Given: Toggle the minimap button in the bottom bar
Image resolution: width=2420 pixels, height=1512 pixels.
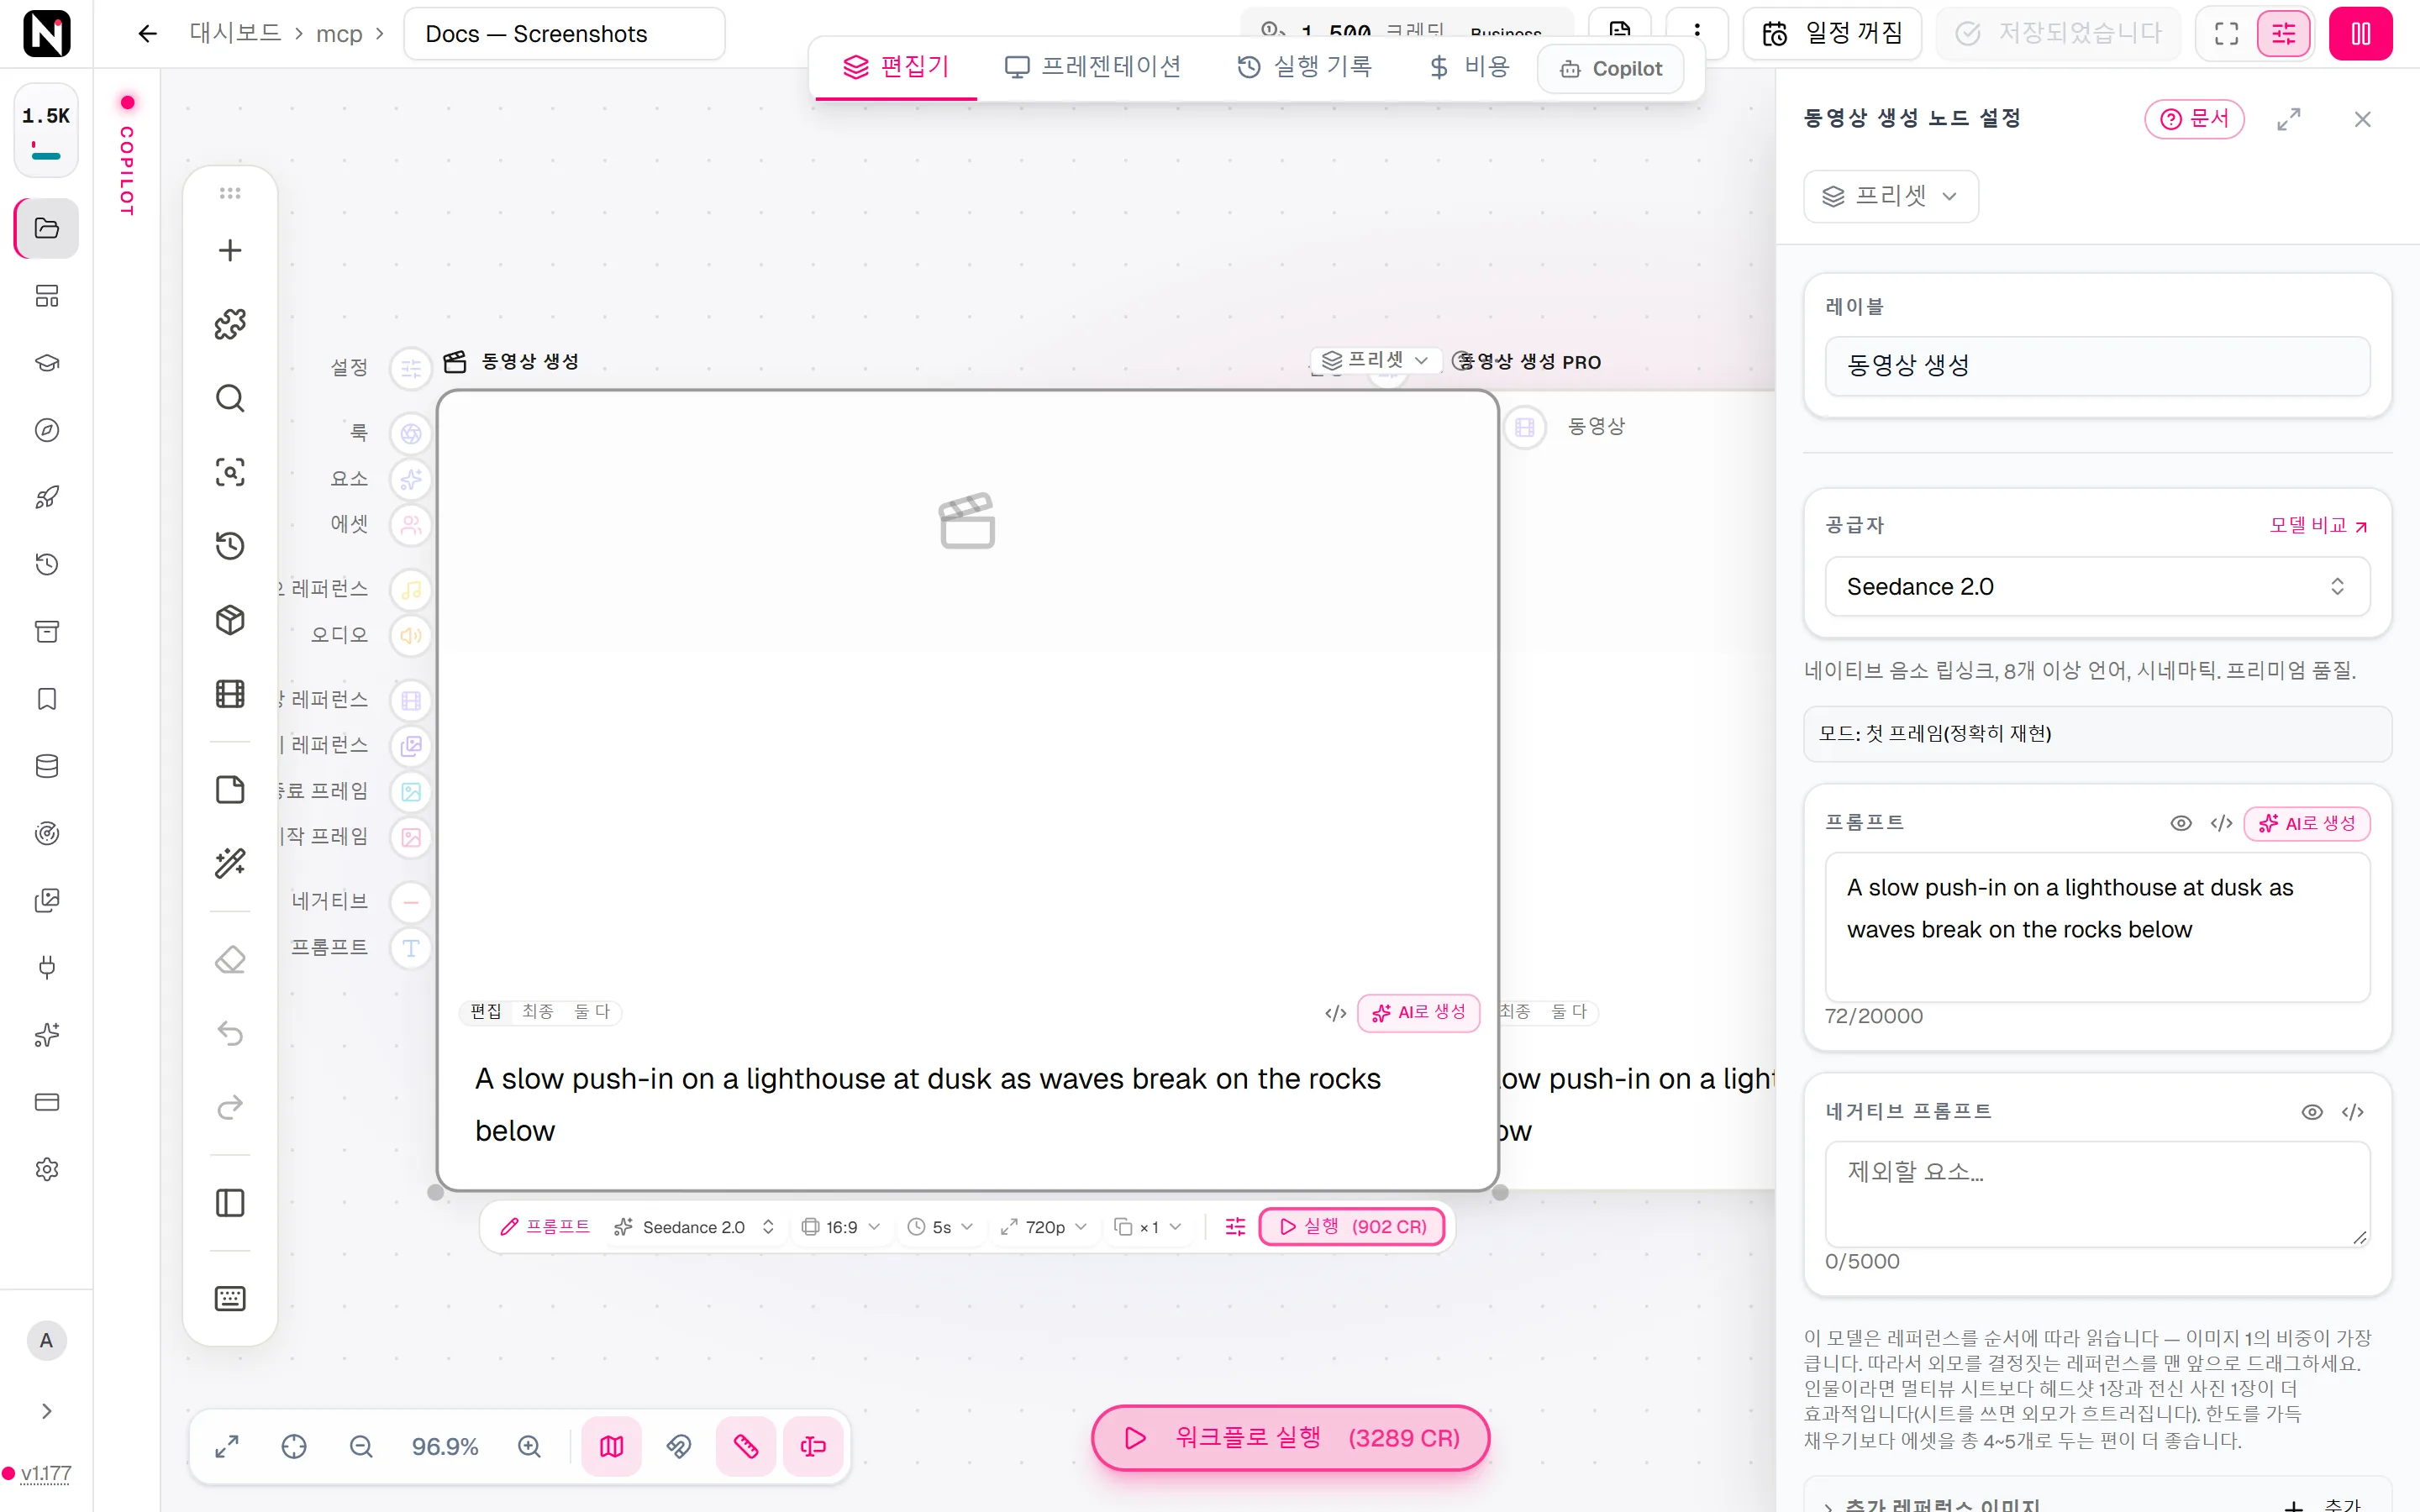Looking at the screenshot, I should pos(612,1446).
